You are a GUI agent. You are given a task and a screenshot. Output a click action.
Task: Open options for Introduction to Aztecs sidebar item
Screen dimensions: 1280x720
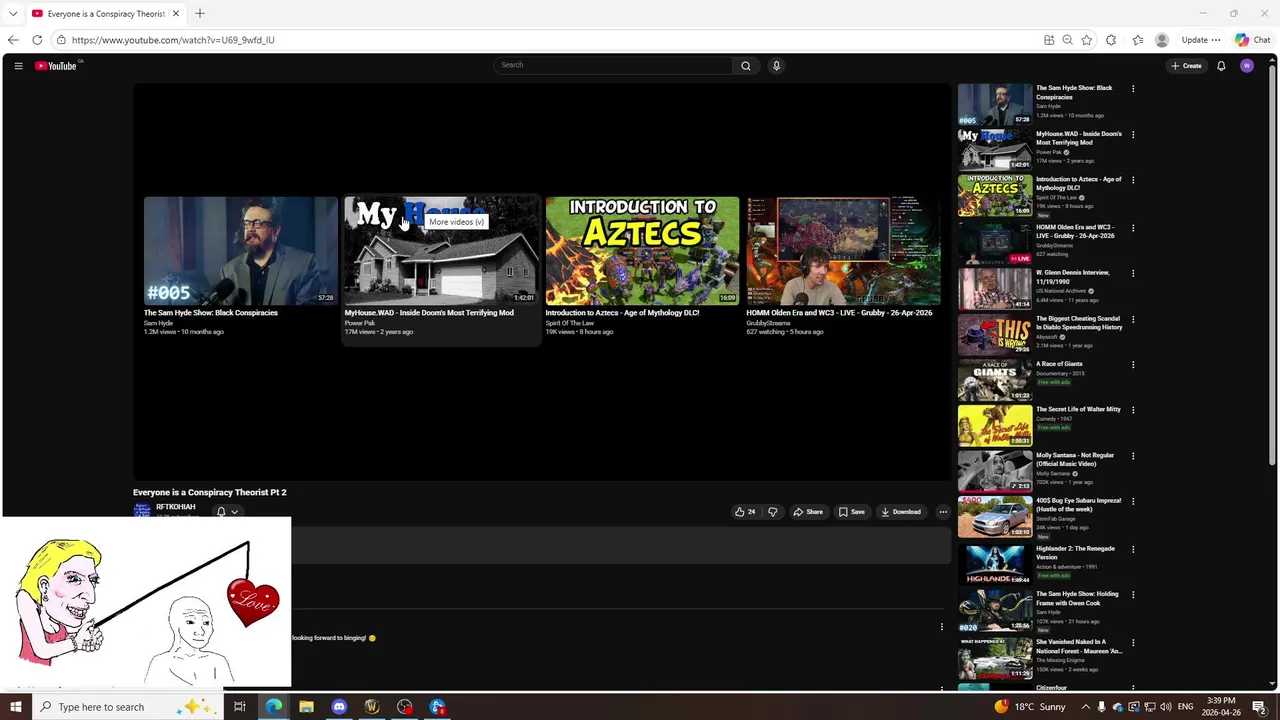(1133, 181)
